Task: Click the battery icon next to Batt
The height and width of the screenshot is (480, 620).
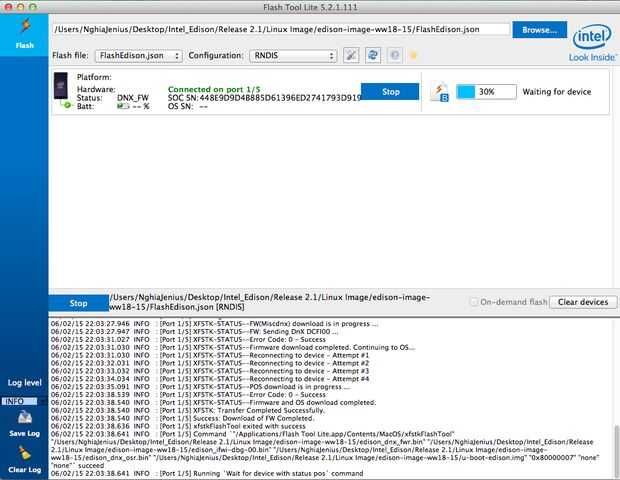Action: [x=123, y=106]
